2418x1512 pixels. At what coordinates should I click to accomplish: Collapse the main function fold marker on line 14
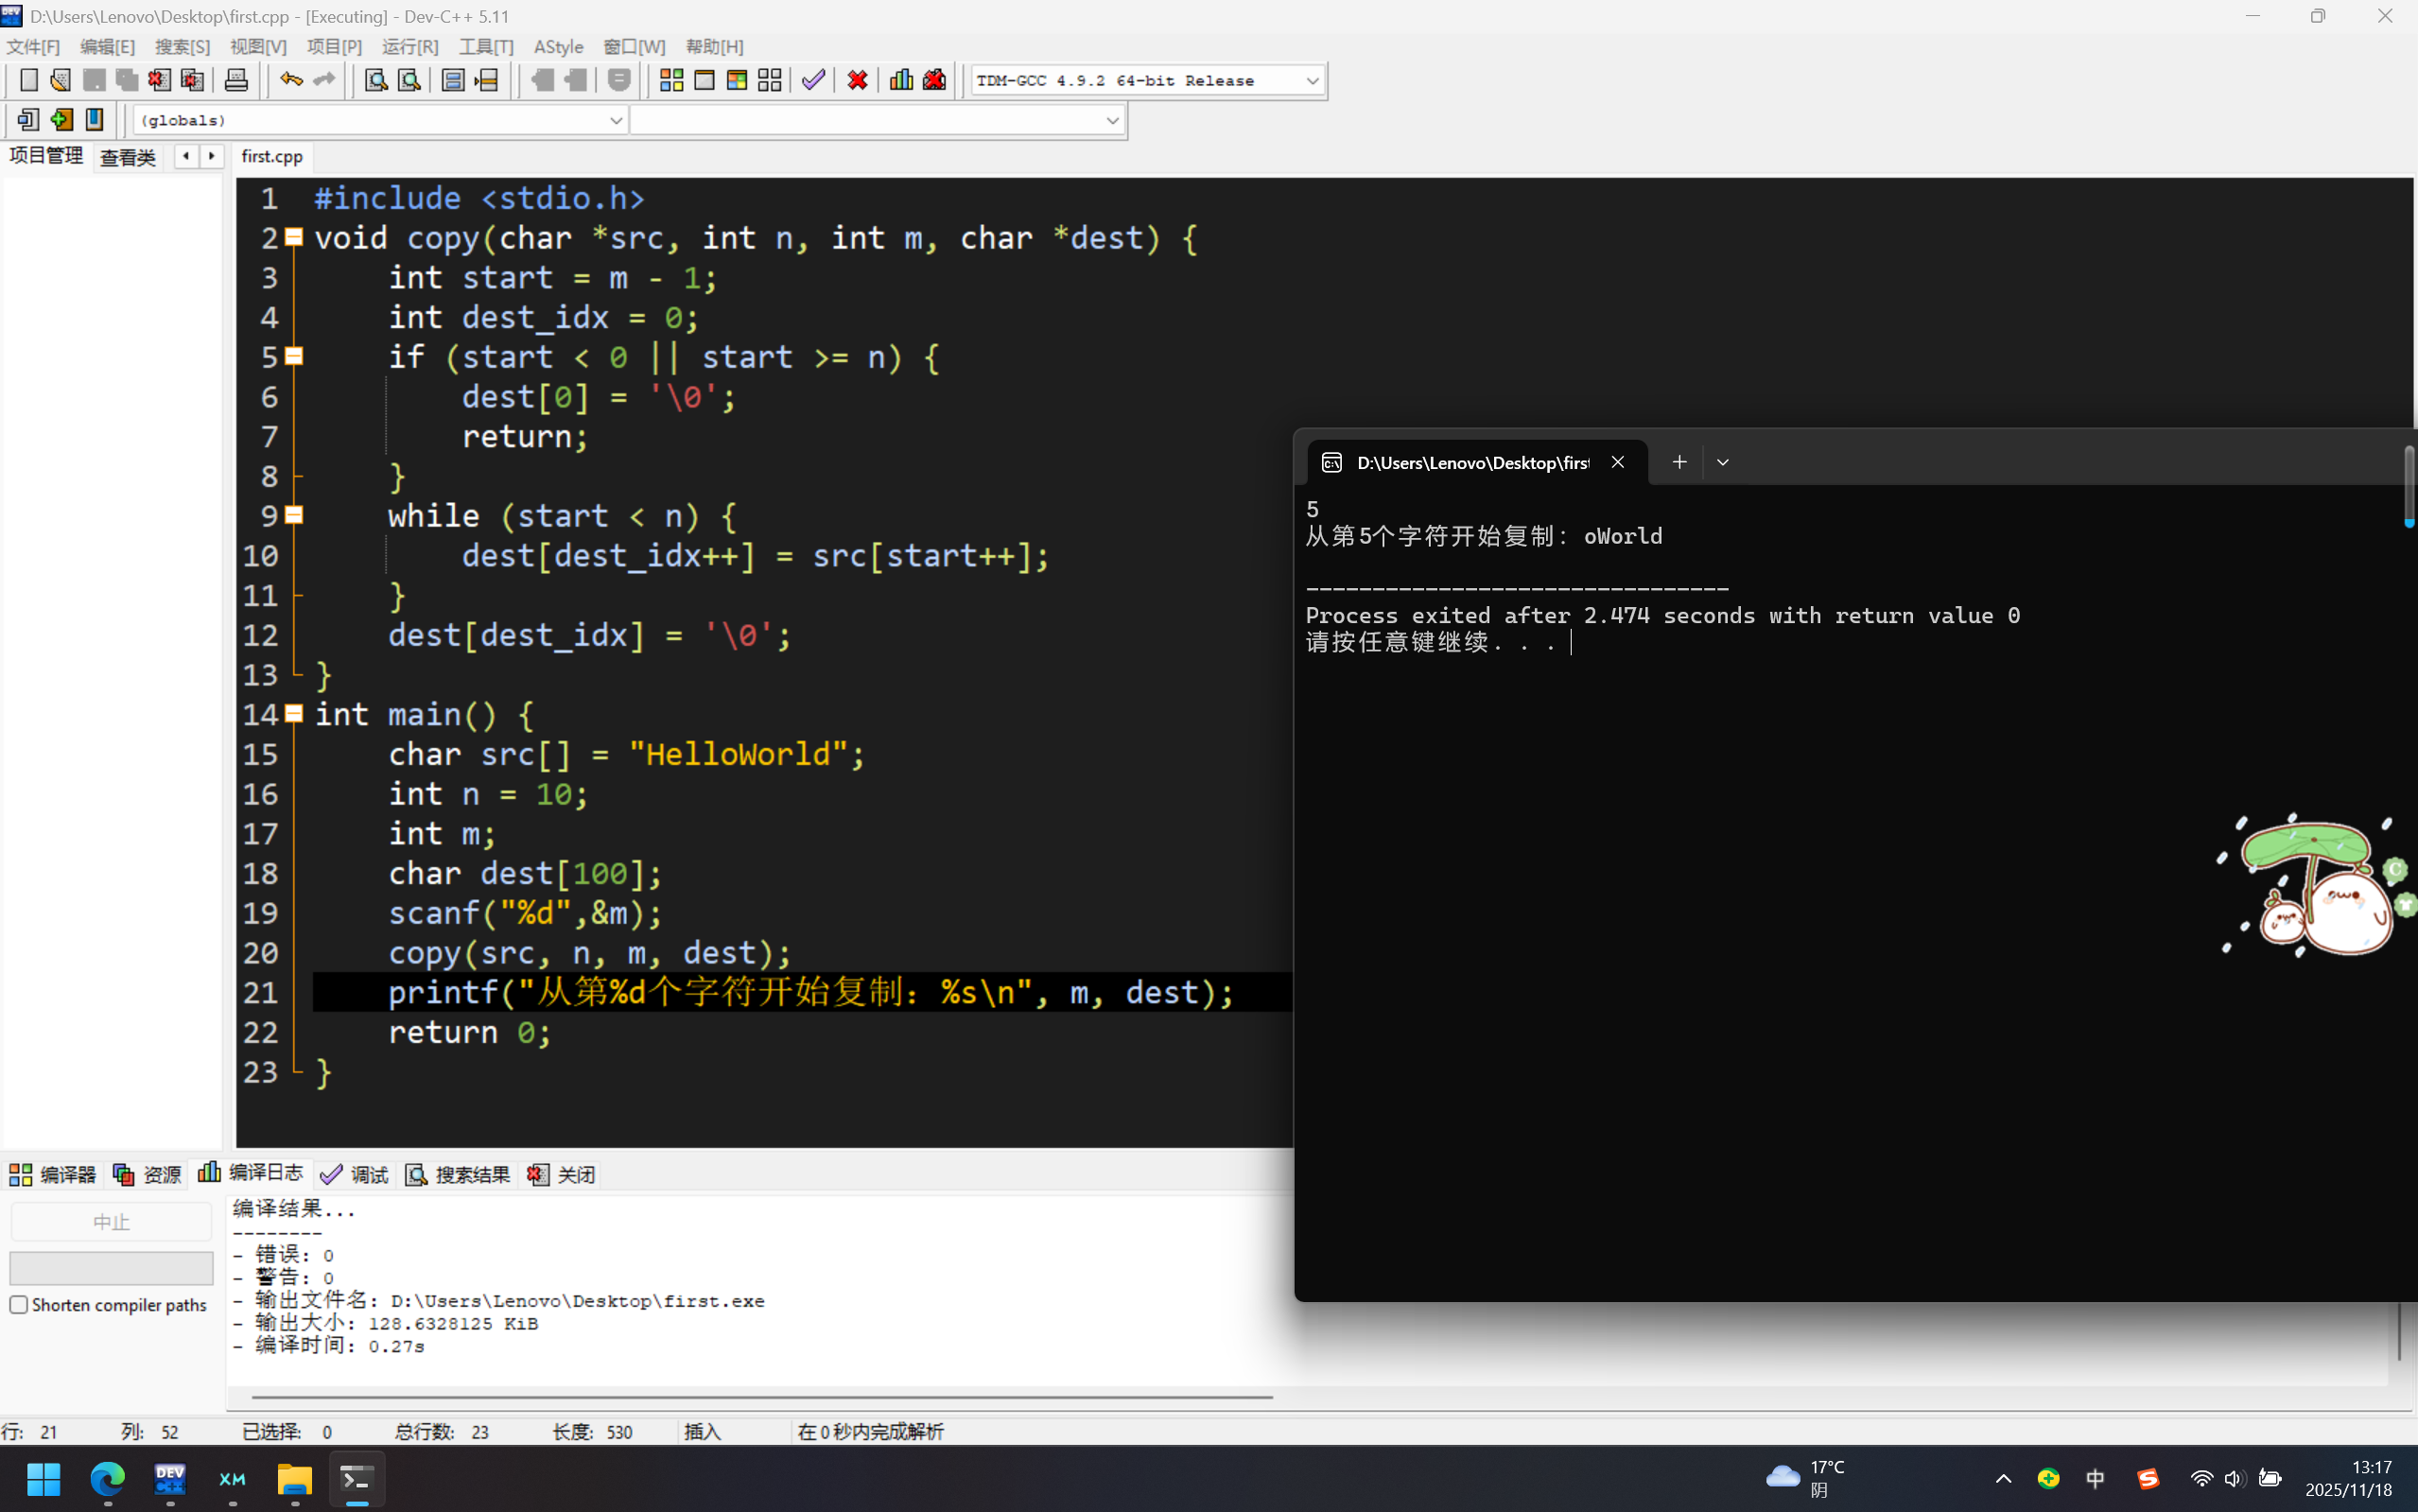294,714
